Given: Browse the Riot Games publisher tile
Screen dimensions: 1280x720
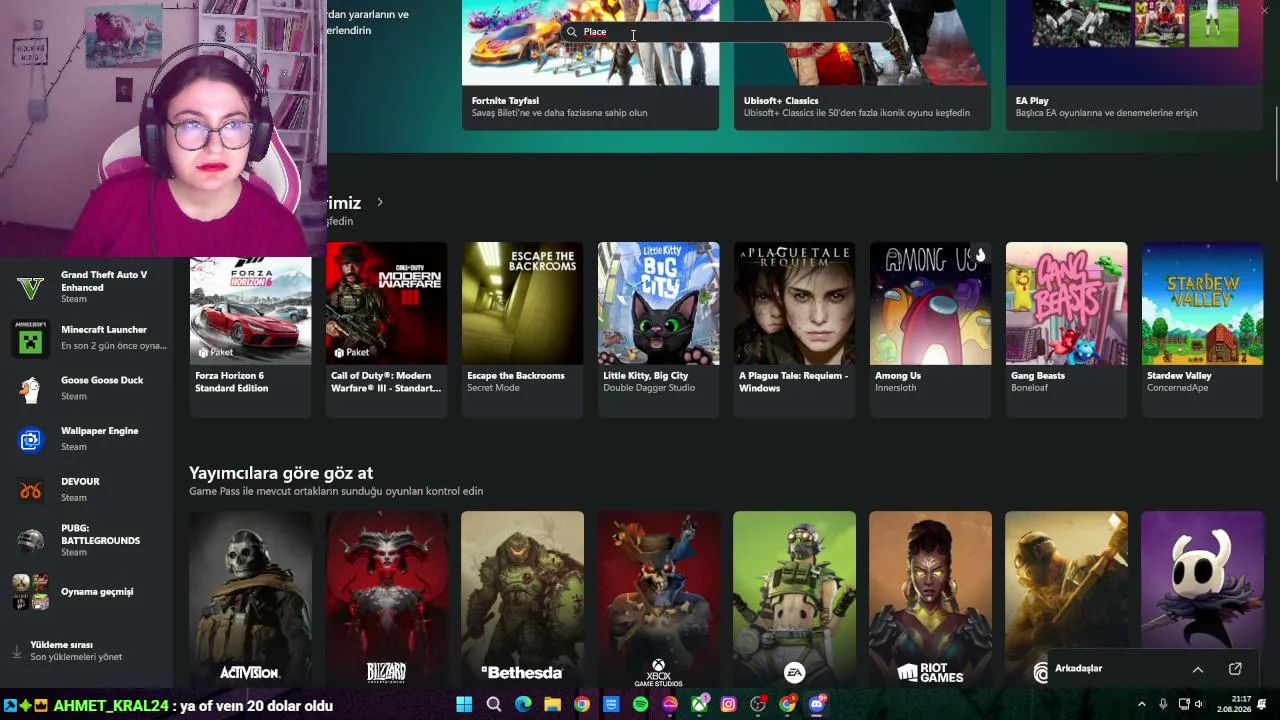Looking at the screenshot, I should click(930, 599).
